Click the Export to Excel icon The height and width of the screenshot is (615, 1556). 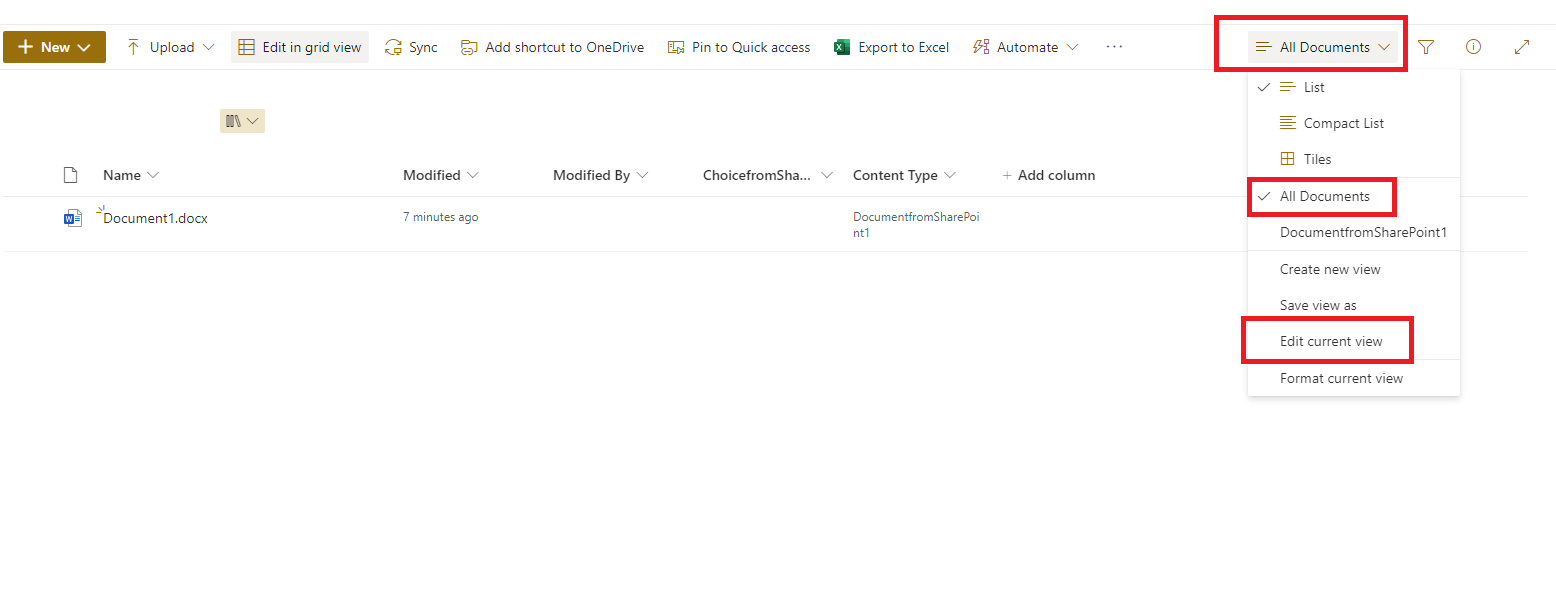click(x=842, y=46)
